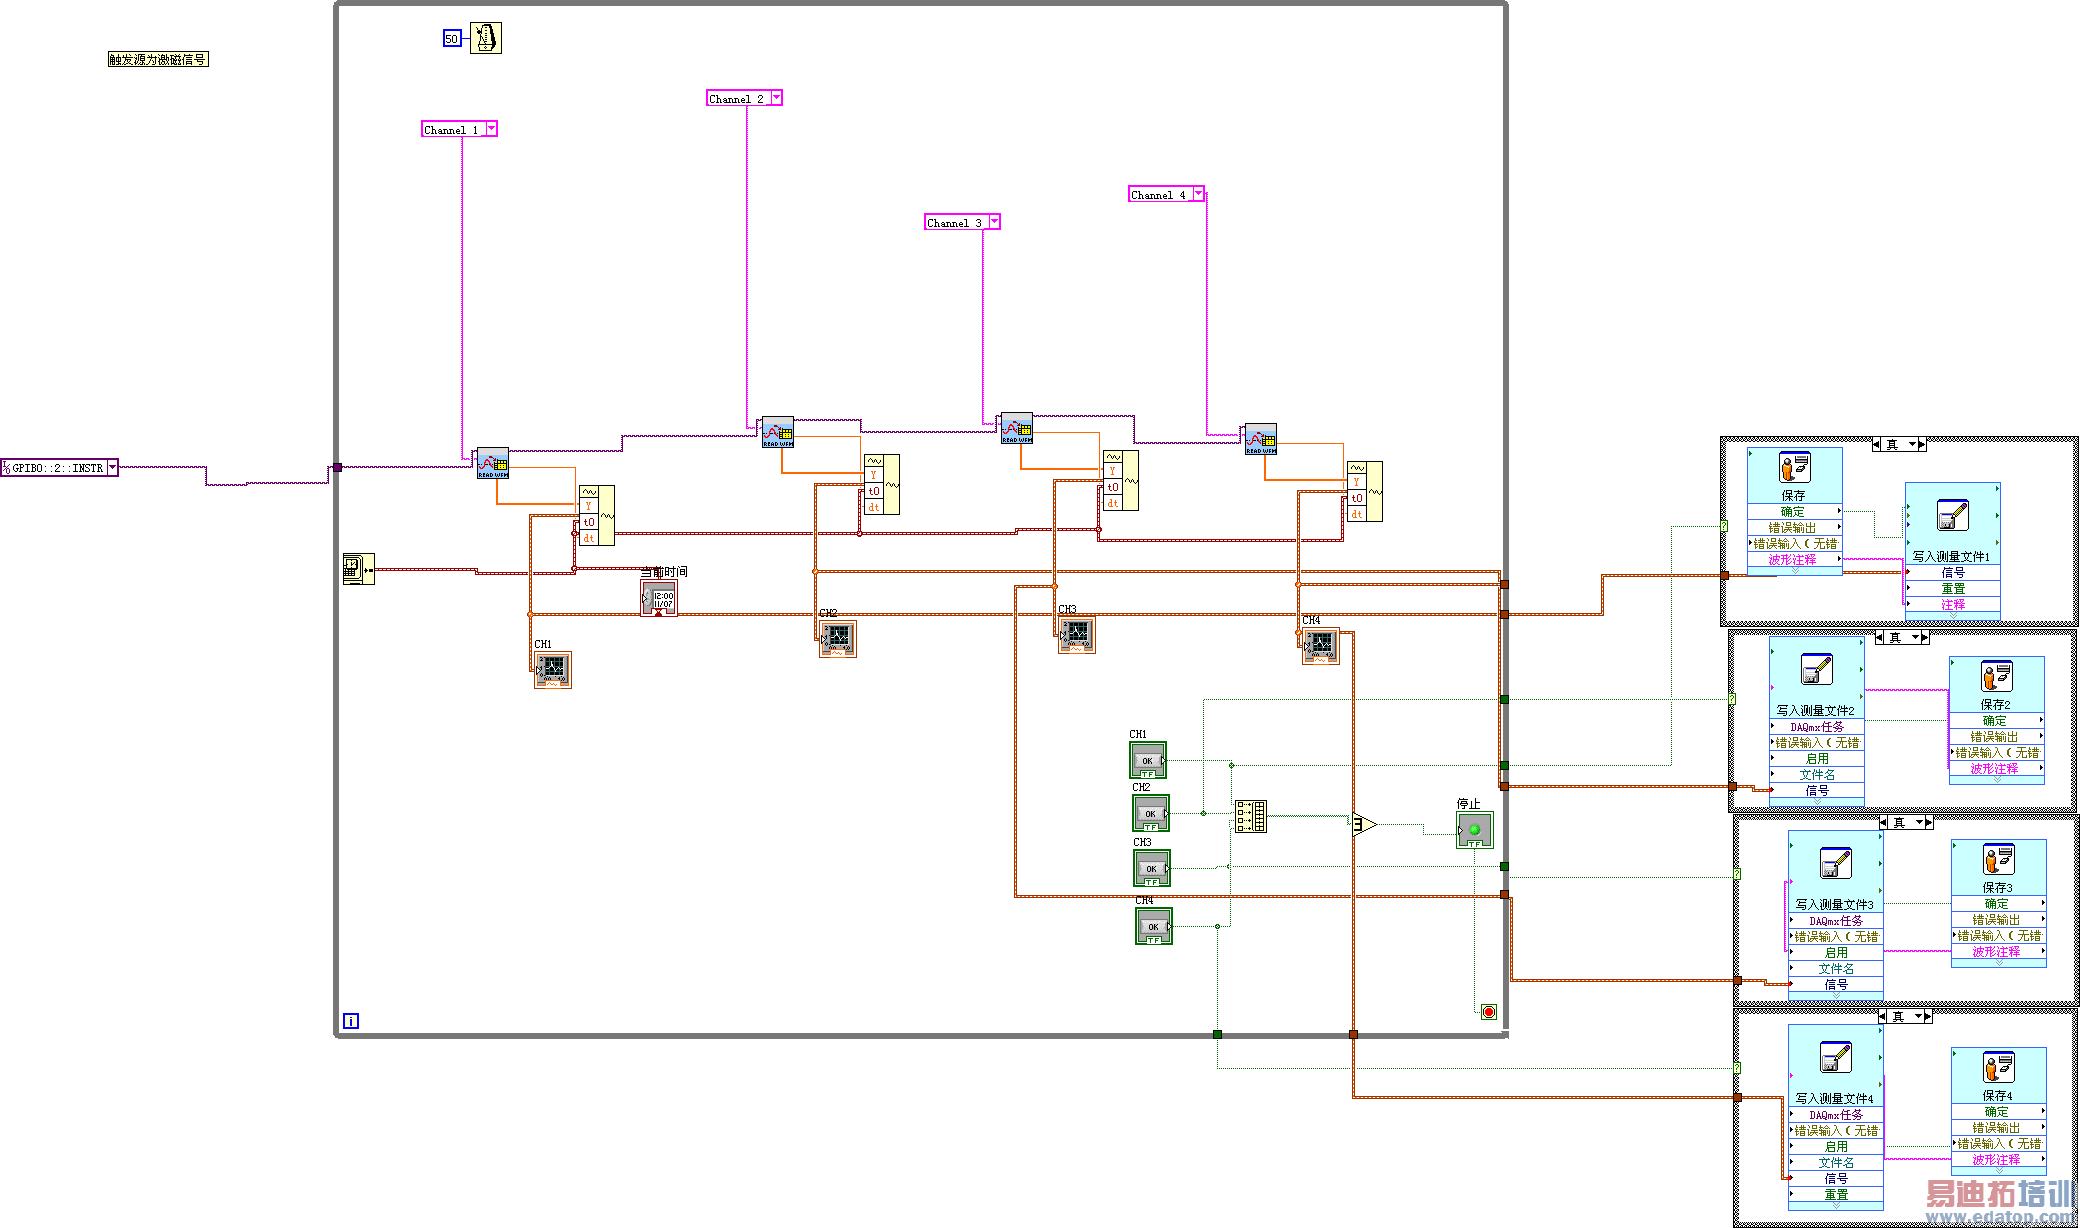The height and width of the screenshot is (1228, 2080).
Task: Click the numeric constant 50
Action: (451, 39)
